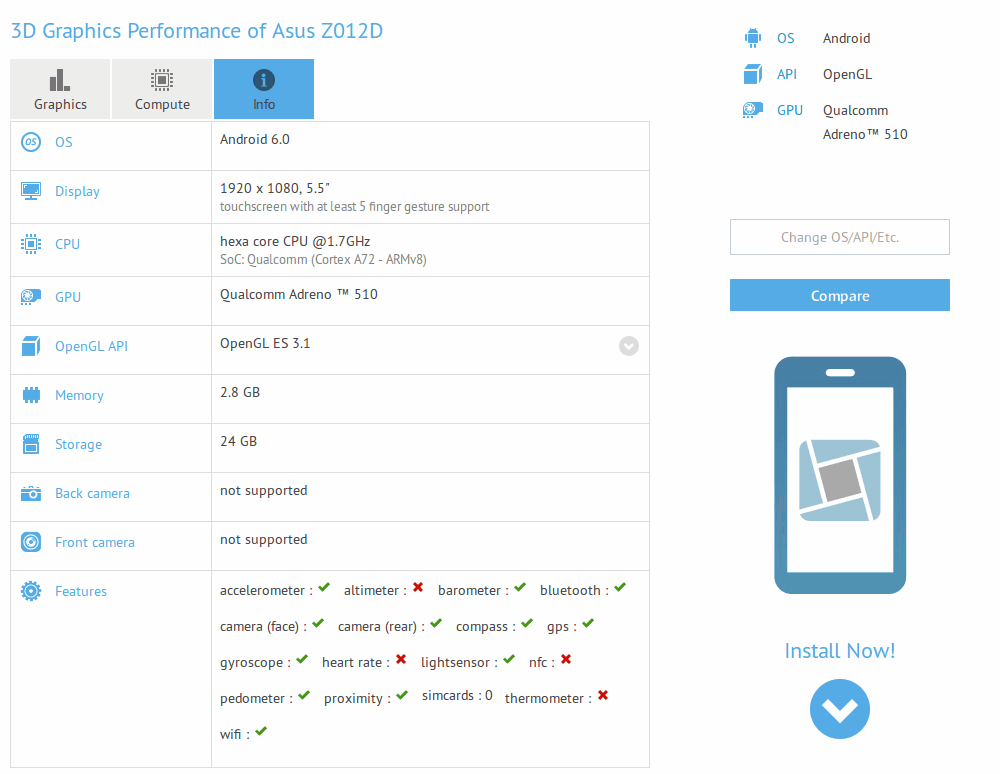
Task: Click the Display monitor icon
Action: 31,191
